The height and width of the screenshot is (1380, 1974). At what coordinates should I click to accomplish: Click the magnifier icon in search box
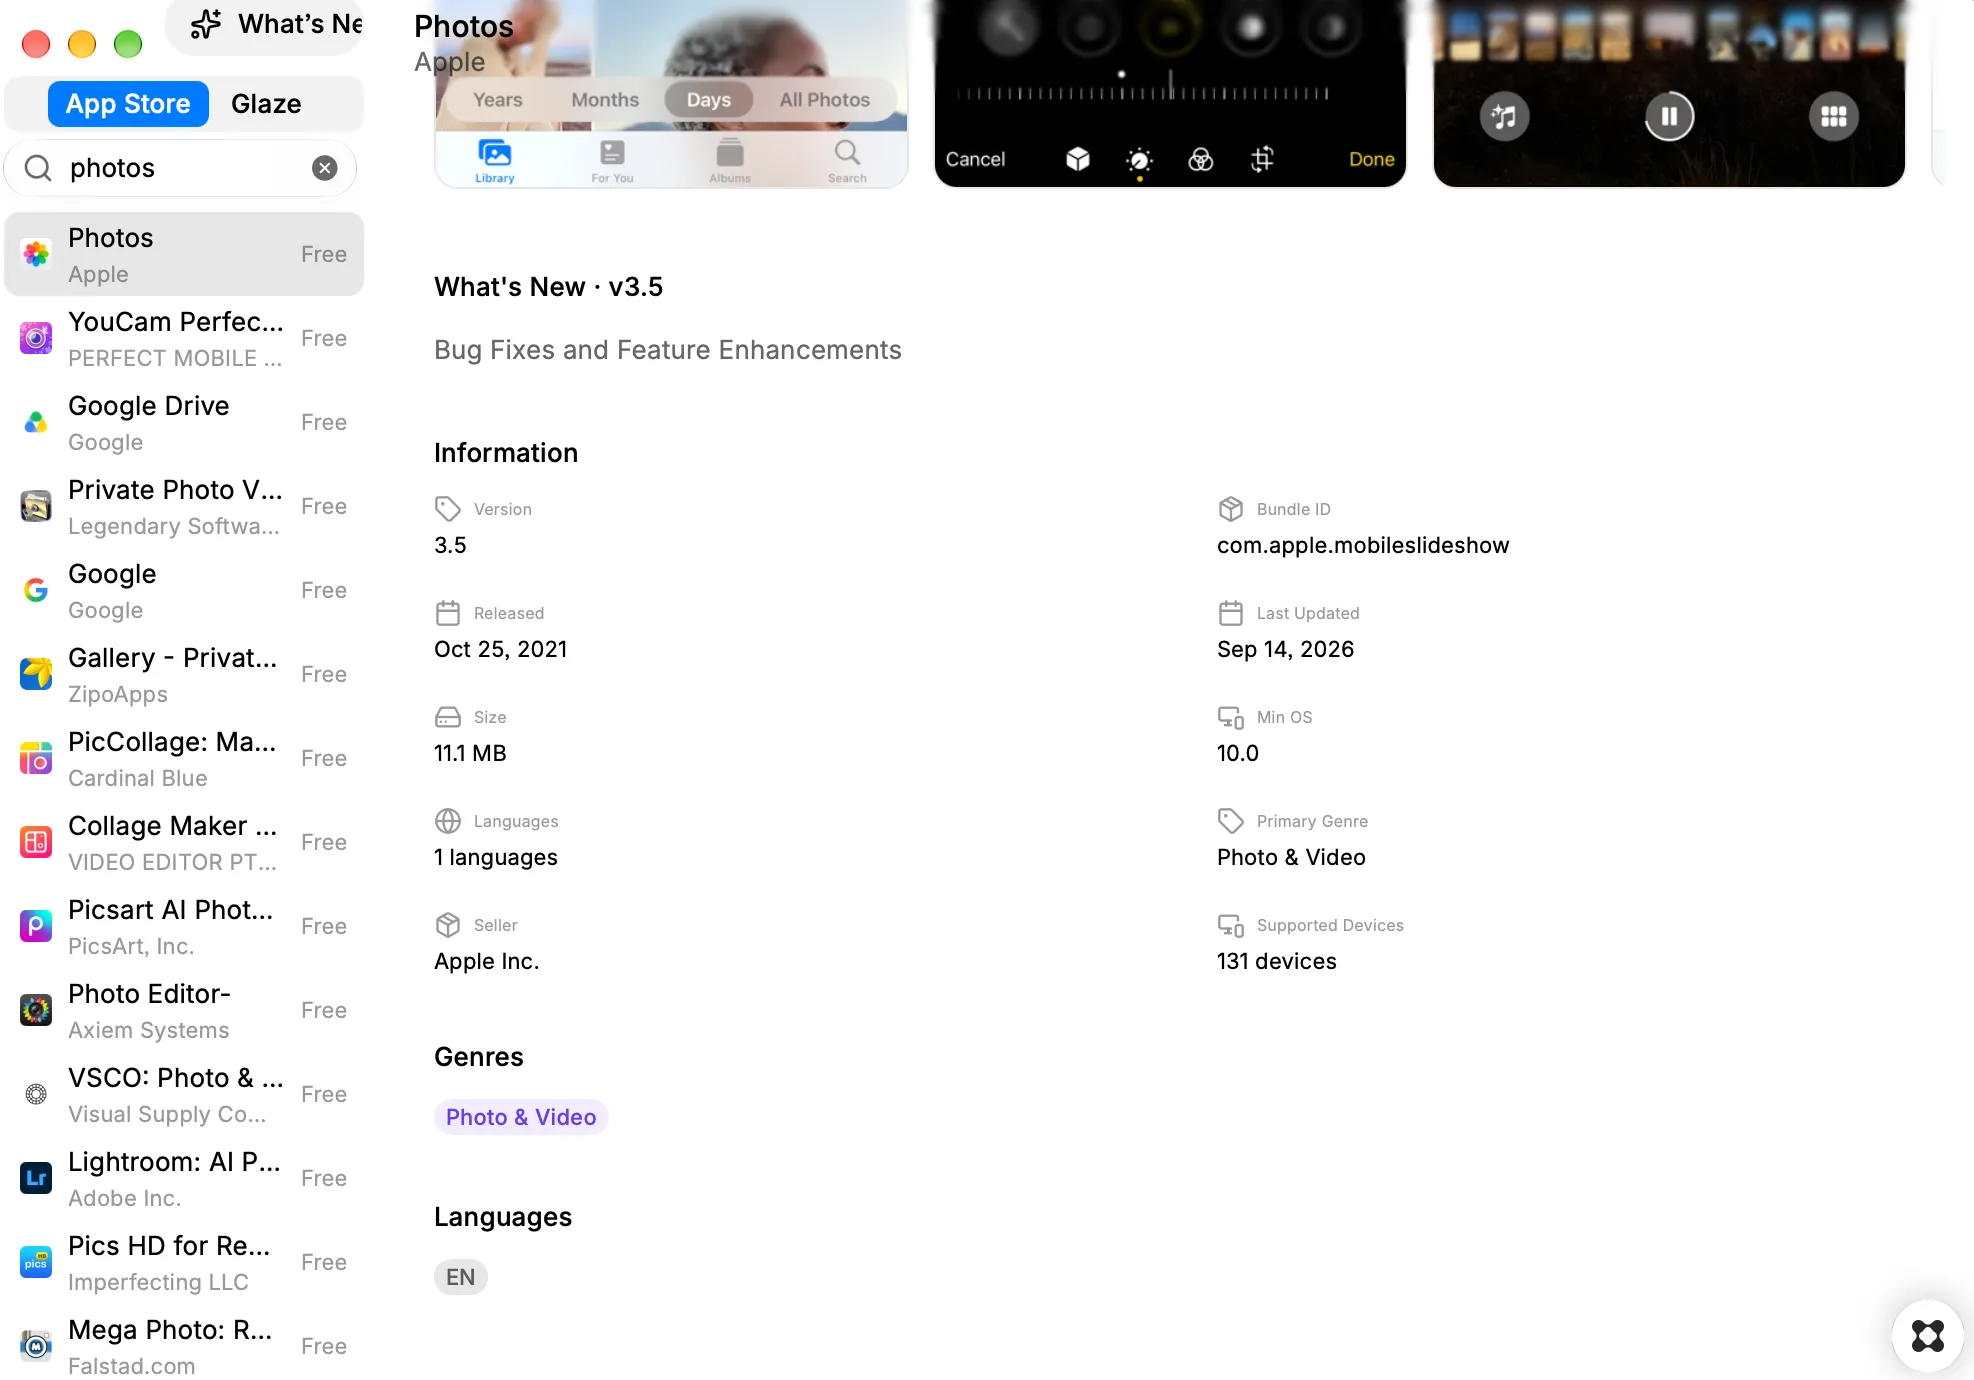click(x=38, y=168)
